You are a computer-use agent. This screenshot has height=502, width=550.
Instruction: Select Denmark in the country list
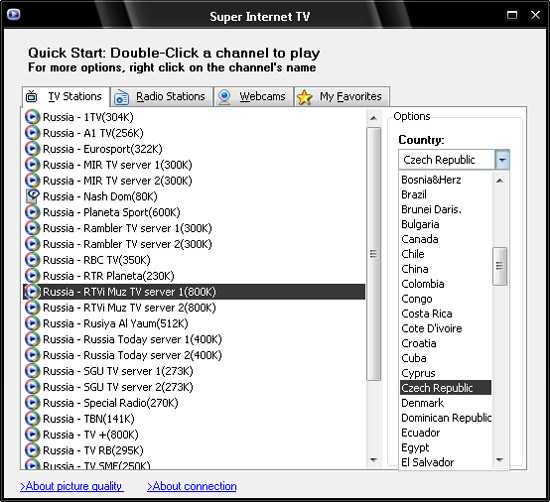click(x=422, y=403)
